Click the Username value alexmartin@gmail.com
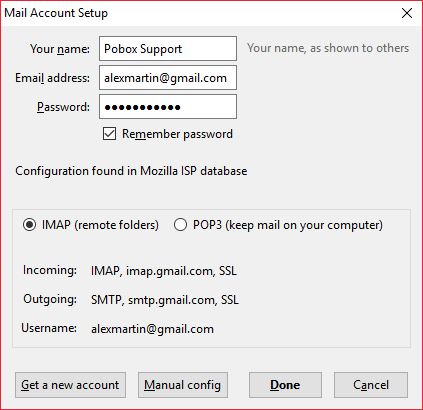423x410 pixels. pyautogui.click(x=152, y=329)
